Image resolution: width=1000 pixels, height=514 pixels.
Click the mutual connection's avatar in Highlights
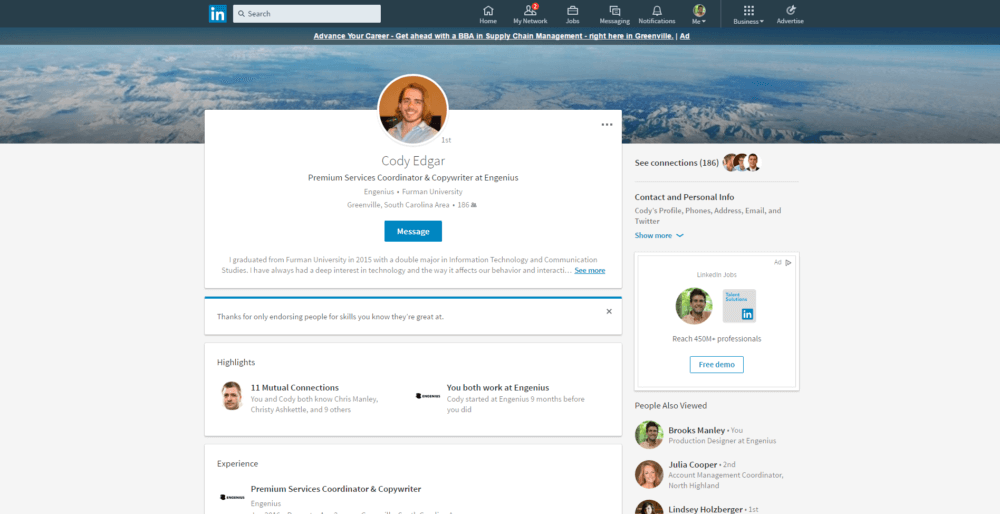pos(232,396)
